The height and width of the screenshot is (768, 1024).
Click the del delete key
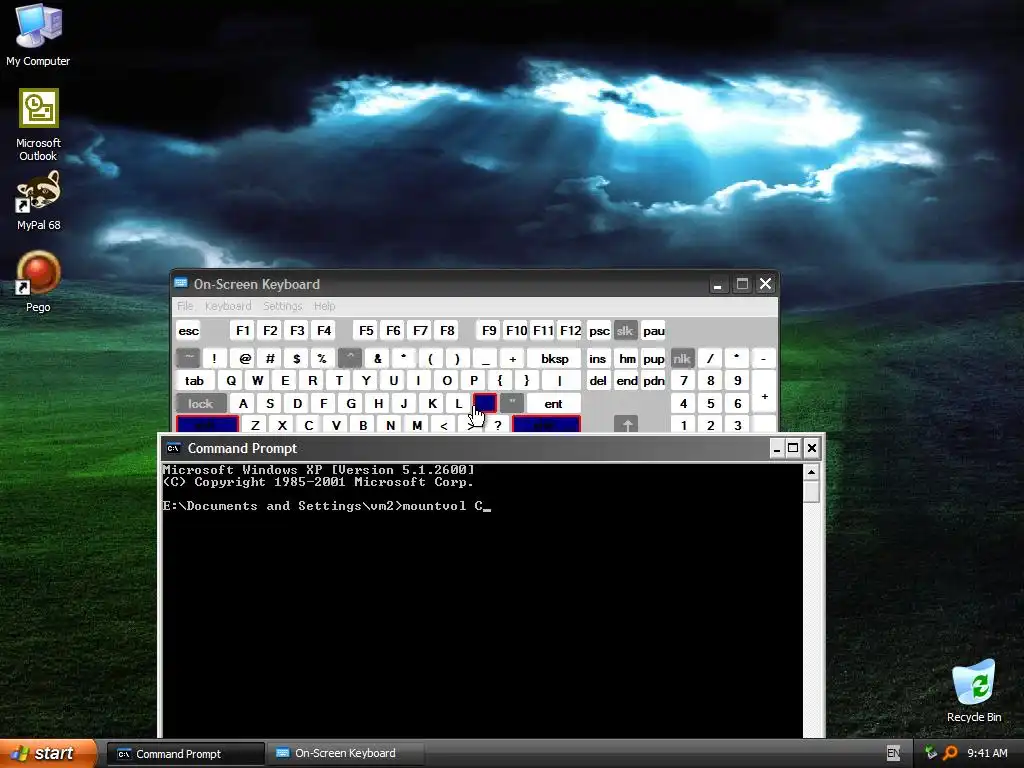(598, 381)
